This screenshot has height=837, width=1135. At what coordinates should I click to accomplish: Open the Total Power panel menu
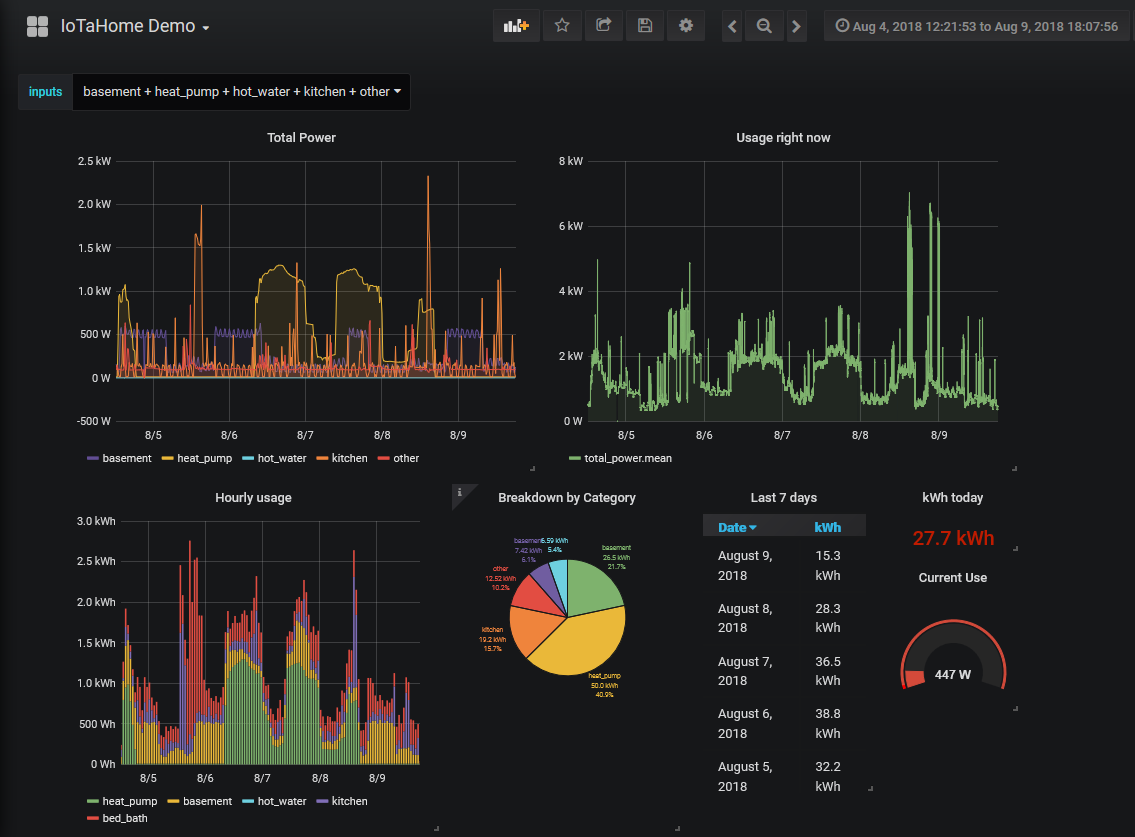301,137
